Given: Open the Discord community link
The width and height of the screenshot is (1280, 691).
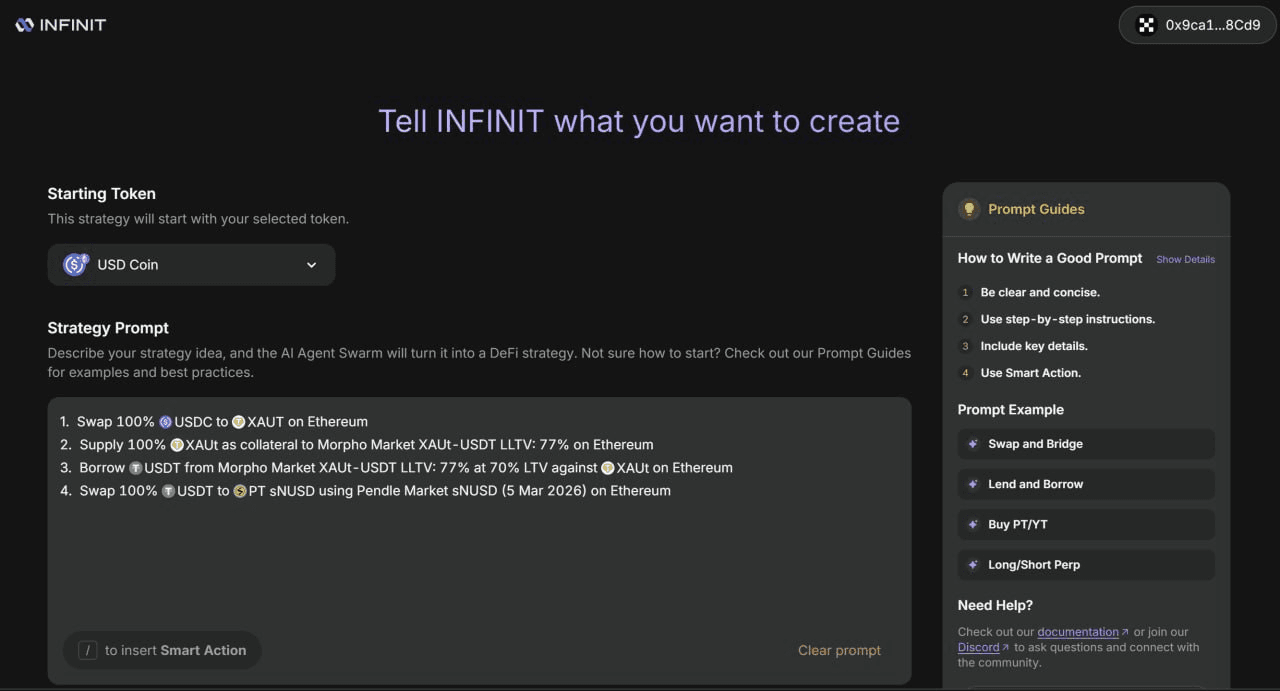Looking at the screenshot, I should tap(978, 647).
